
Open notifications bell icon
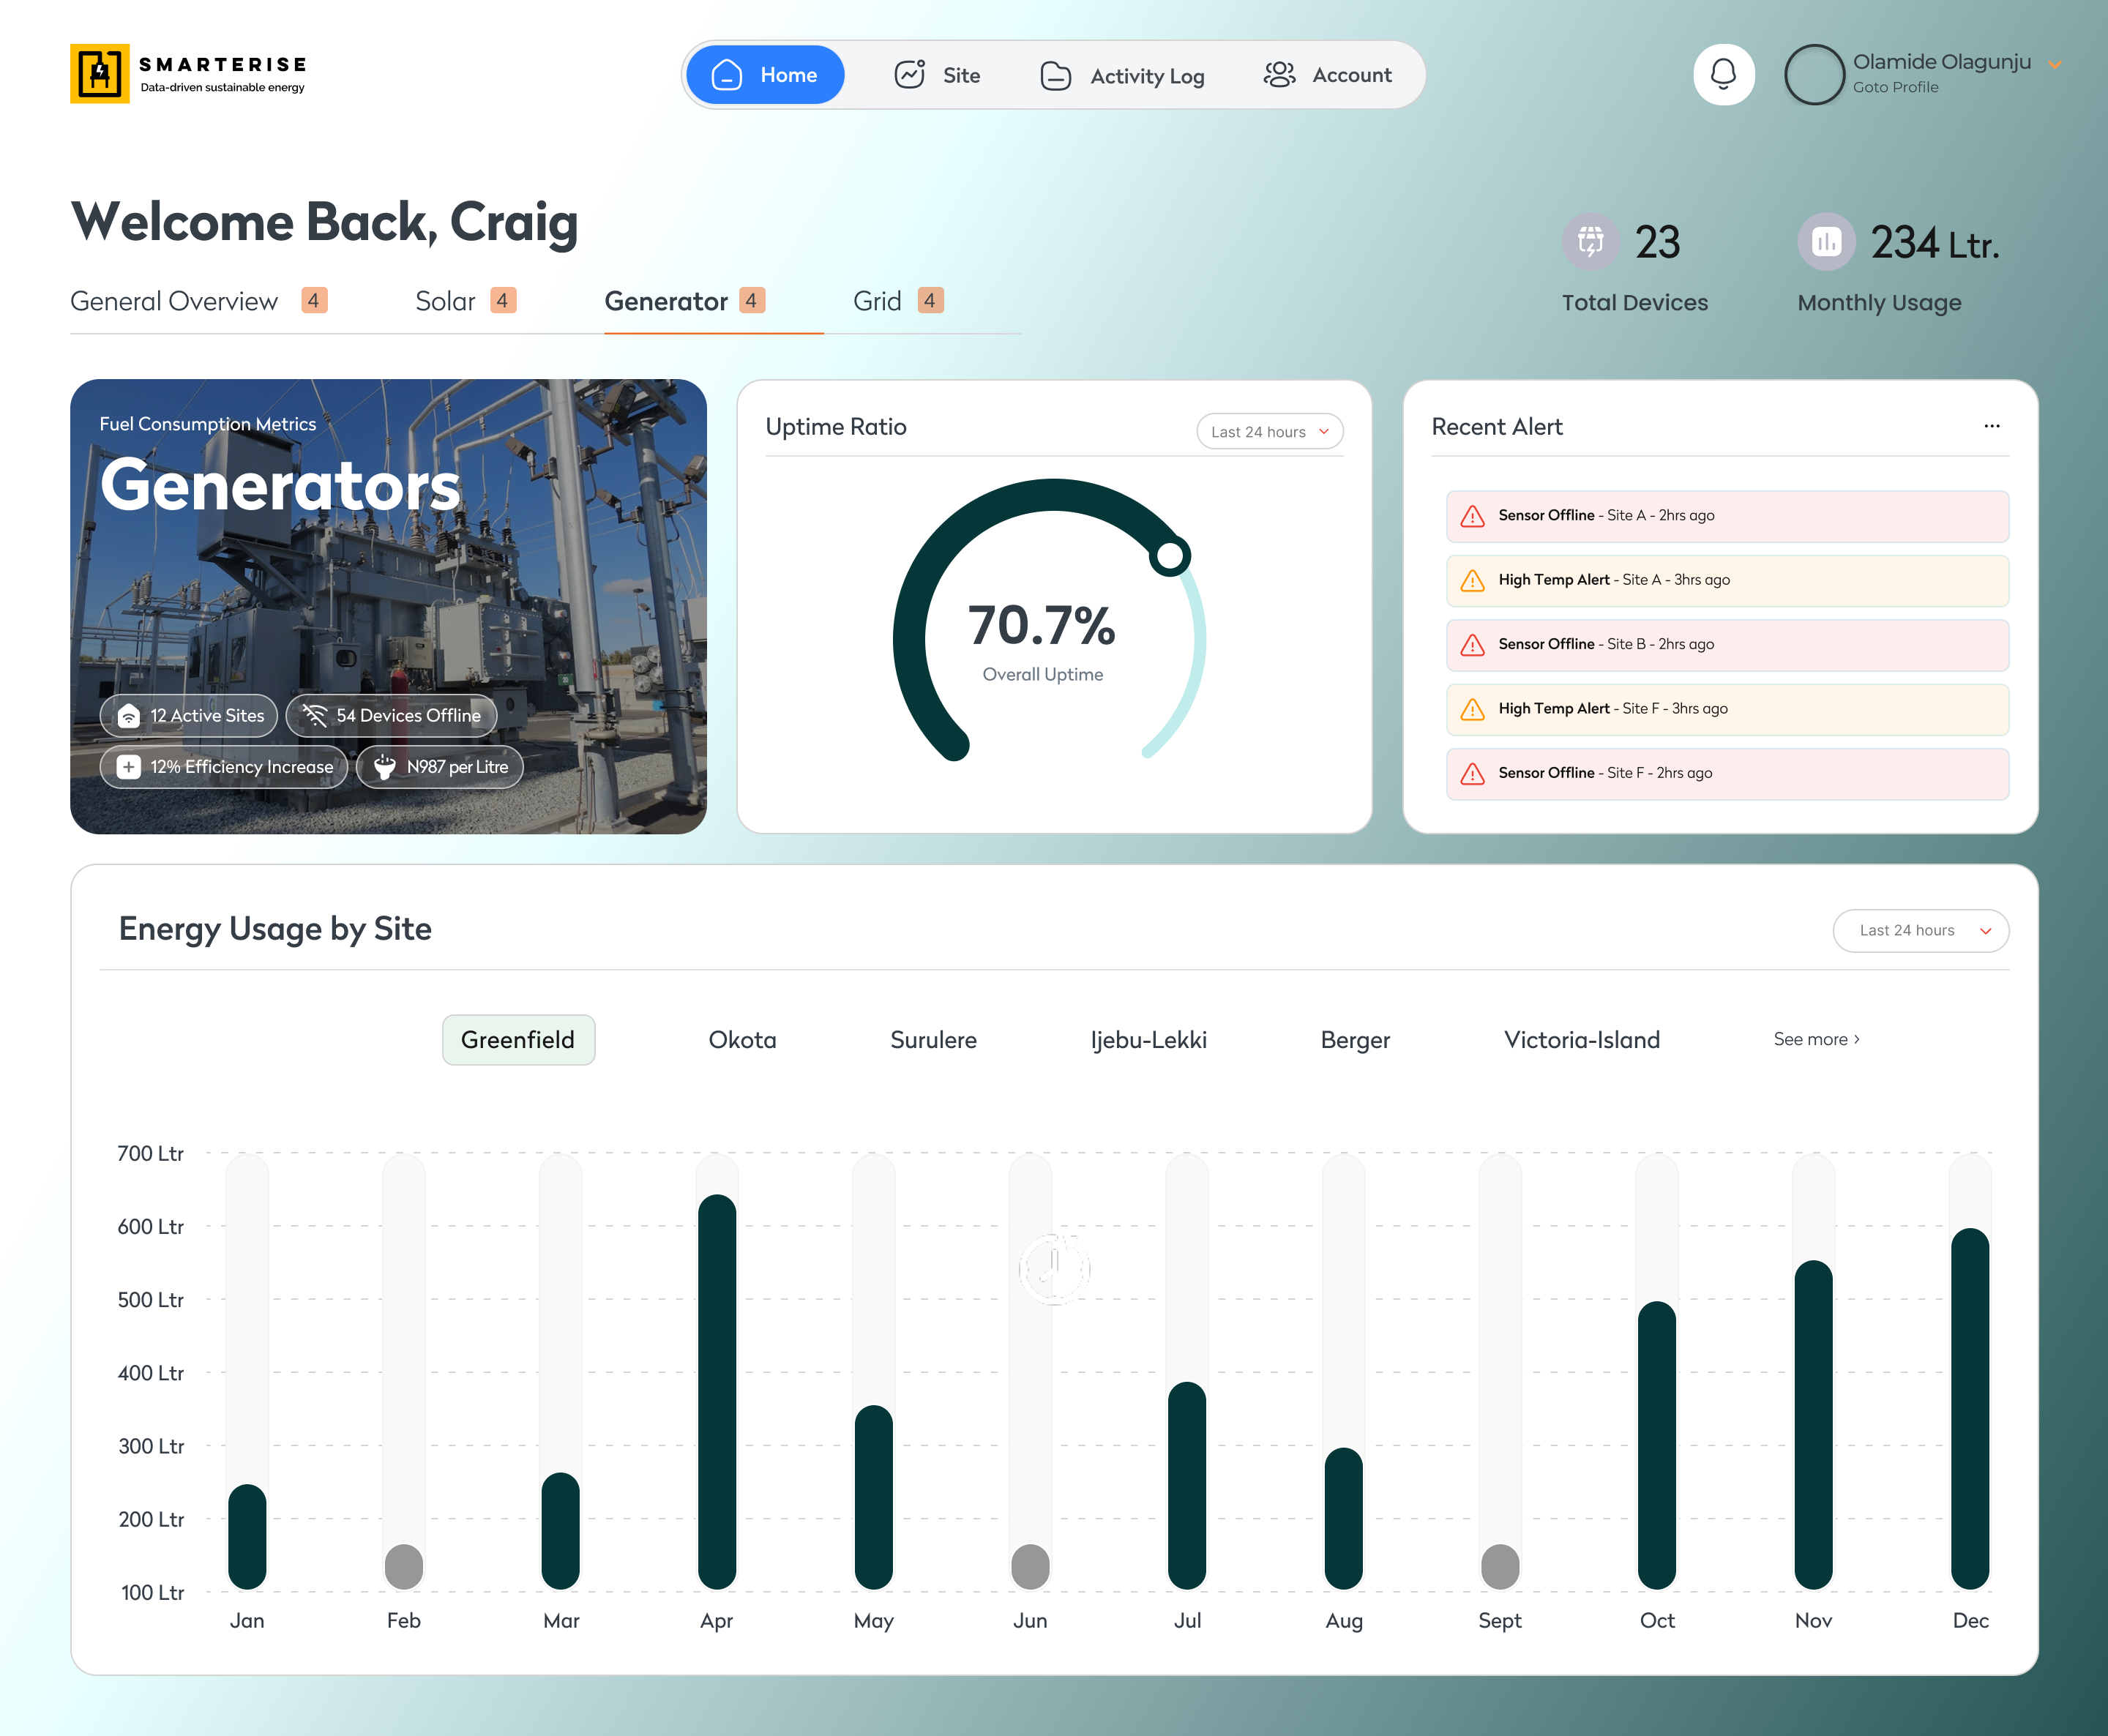1723,74
